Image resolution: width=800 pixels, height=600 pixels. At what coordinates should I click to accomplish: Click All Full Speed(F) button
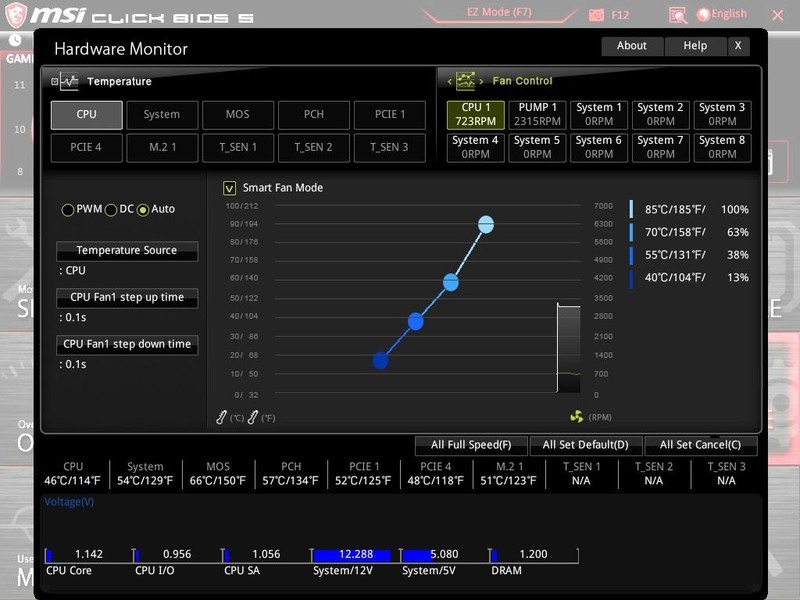tap(471, 445)
